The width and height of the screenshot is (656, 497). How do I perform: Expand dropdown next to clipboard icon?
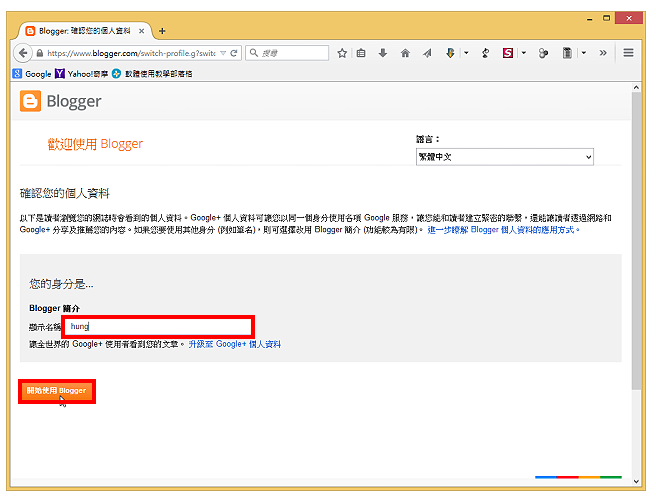pos(584,53)
